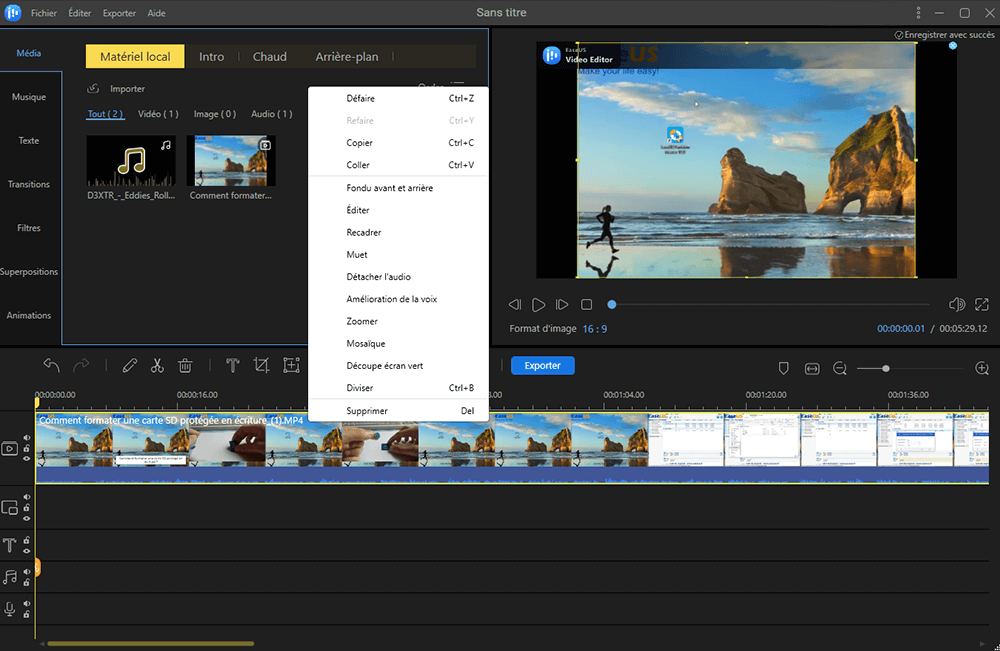
Task: Click the voiceover microphone track icon
Action: [x=10, y=610]
